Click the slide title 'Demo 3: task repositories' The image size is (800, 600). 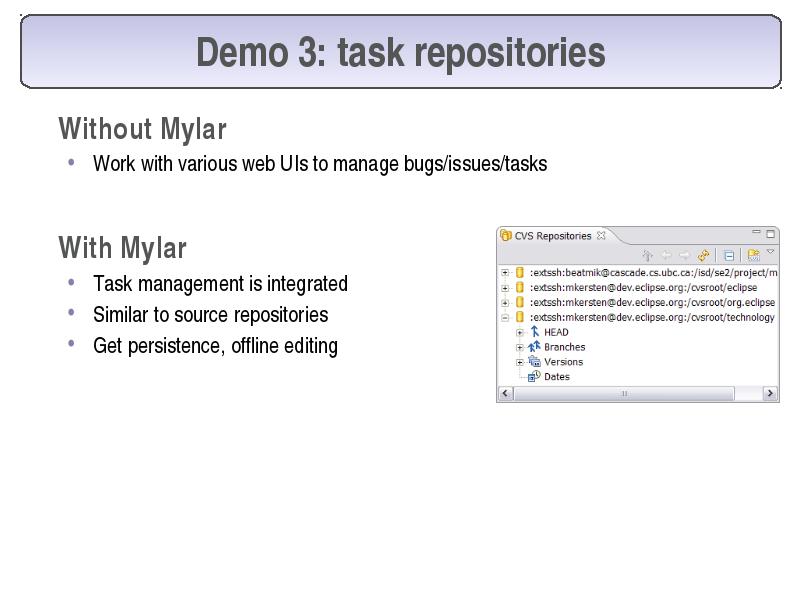tap(401, 52)
